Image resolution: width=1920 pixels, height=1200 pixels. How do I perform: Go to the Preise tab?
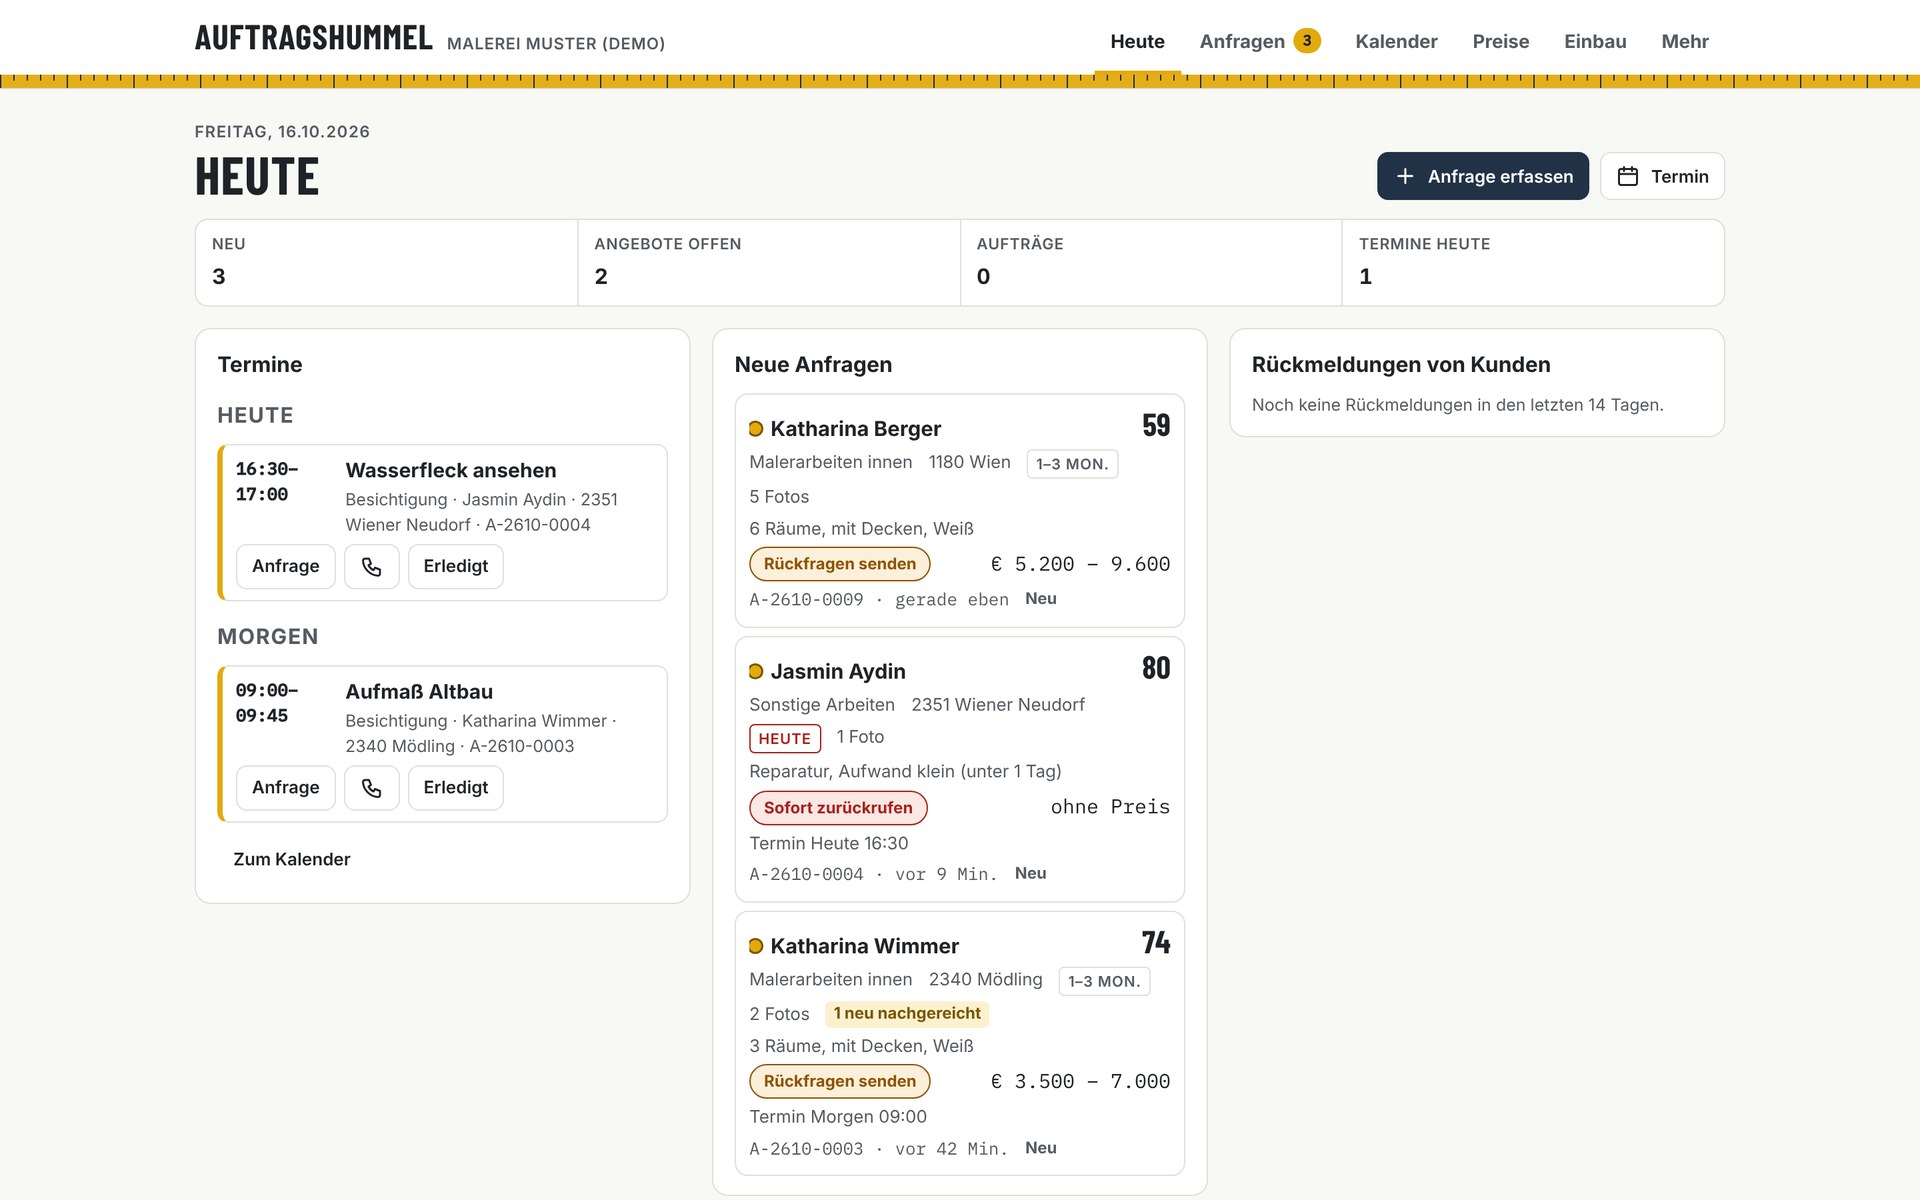point(1500,41)
